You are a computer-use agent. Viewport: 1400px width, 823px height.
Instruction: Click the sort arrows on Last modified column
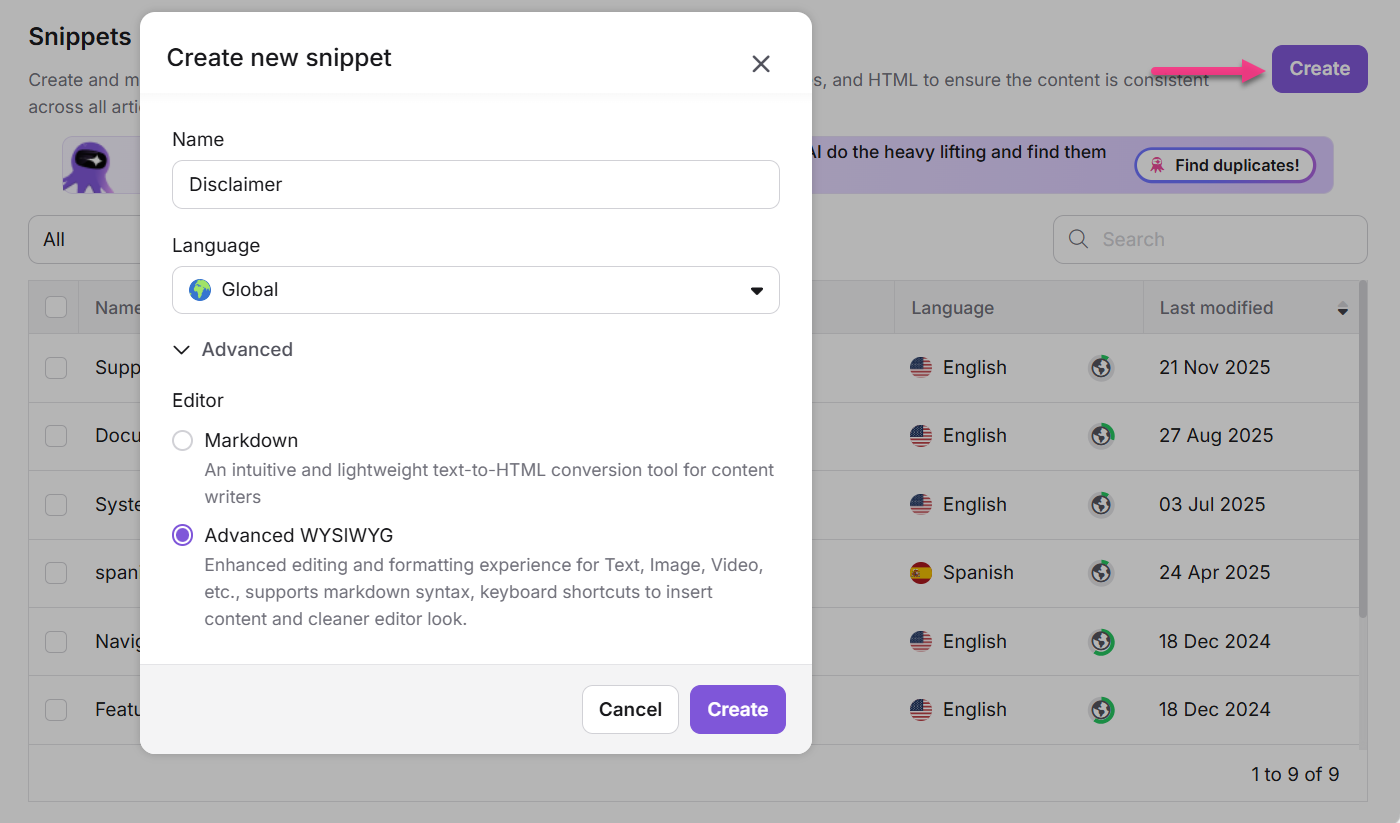pos(1342,308)
